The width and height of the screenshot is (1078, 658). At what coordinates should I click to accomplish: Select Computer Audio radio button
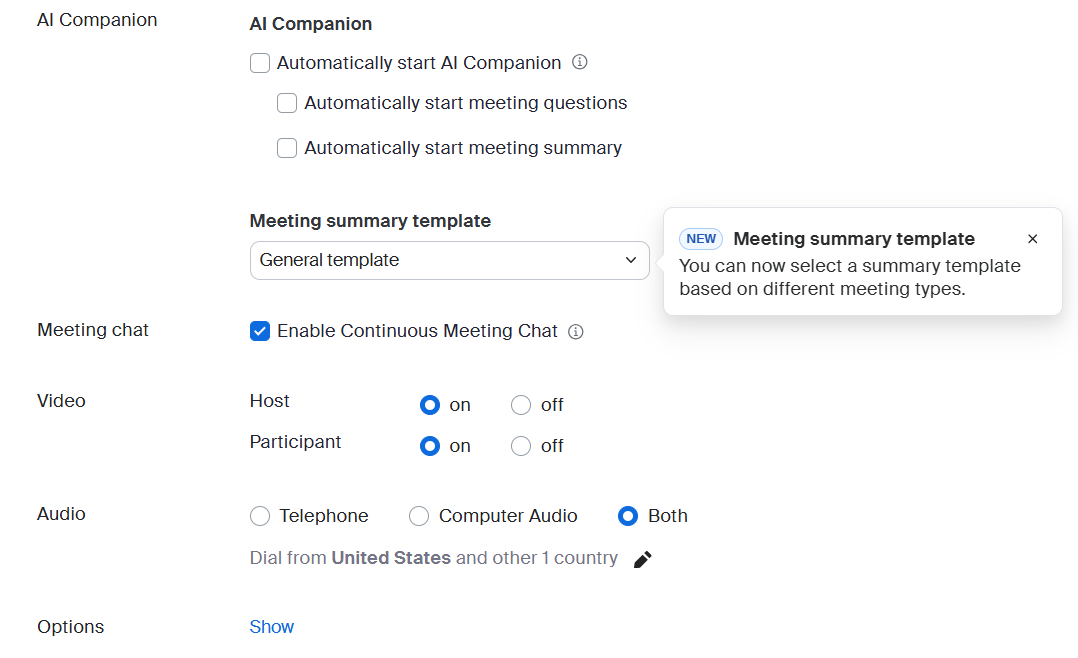(419, 516)
